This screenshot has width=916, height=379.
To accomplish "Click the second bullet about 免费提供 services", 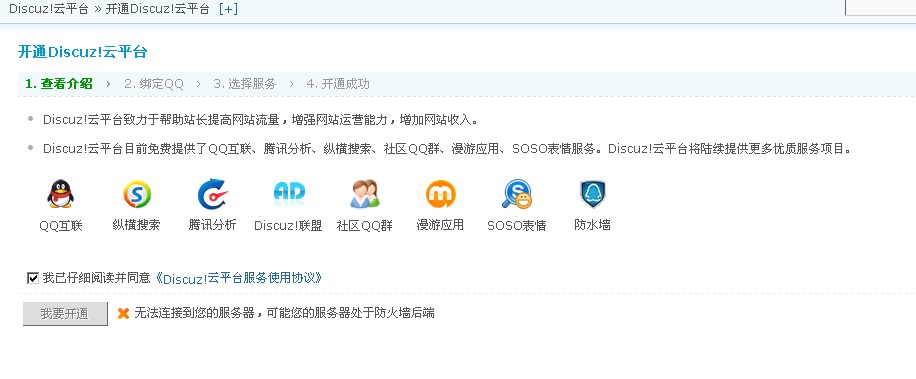I will pyautogui.click(x=447, y=149).
